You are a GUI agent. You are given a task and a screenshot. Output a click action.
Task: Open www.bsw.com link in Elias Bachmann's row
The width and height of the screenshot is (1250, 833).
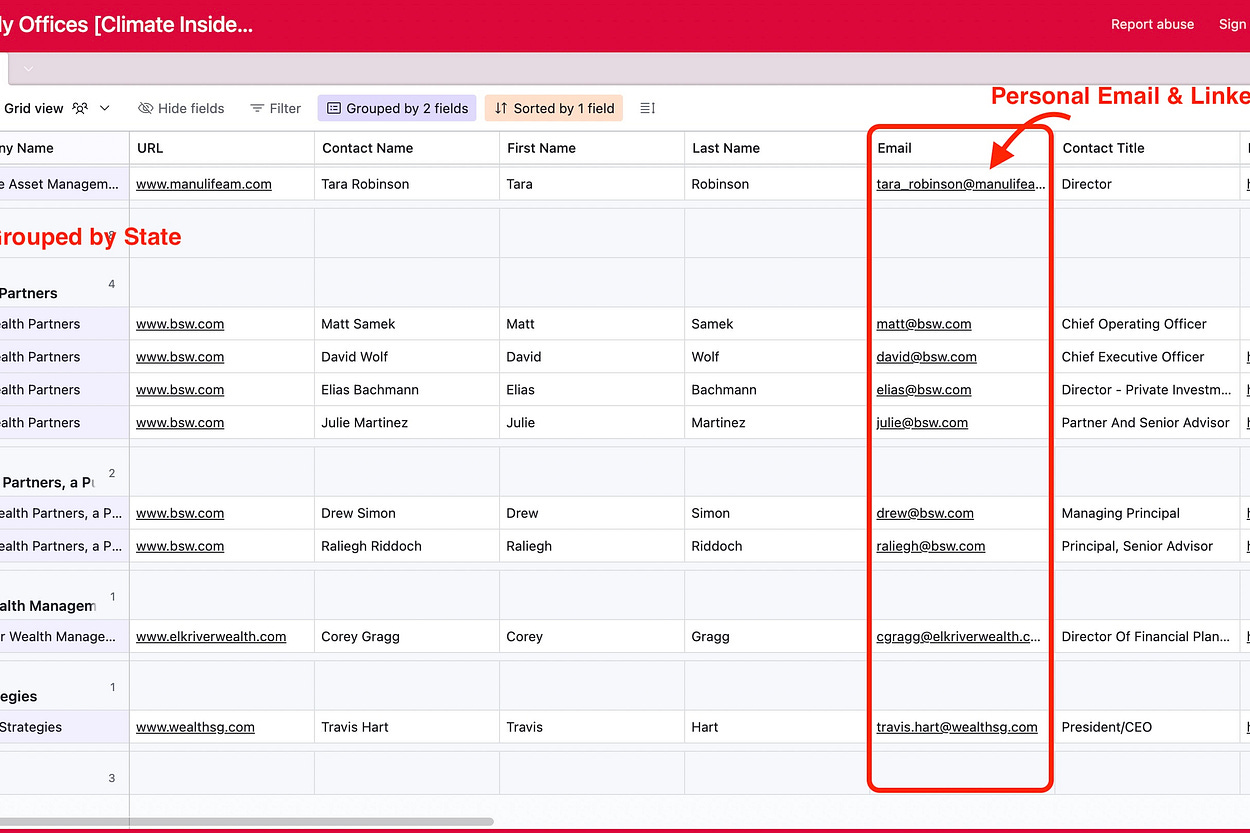180,390
